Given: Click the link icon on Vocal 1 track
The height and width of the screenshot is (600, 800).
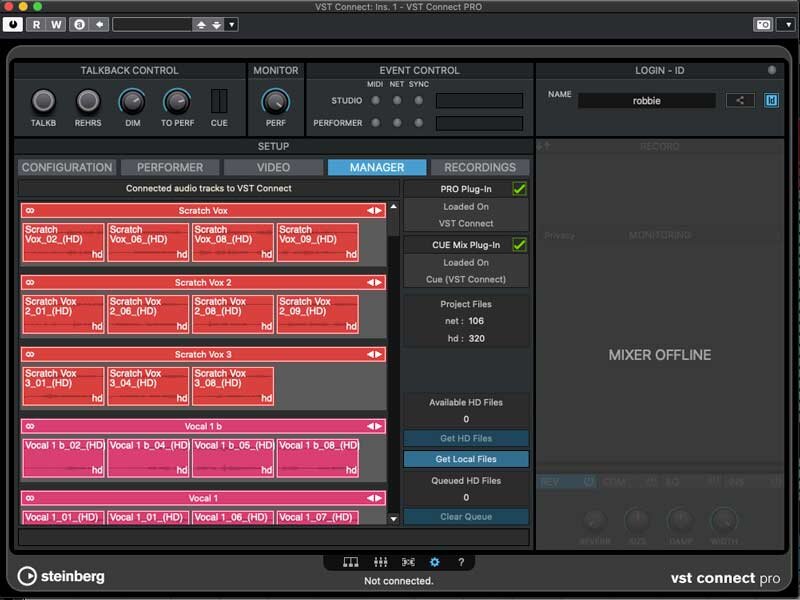Looking at the screenshot, I should pyautogui.click(x=30, y=498).
